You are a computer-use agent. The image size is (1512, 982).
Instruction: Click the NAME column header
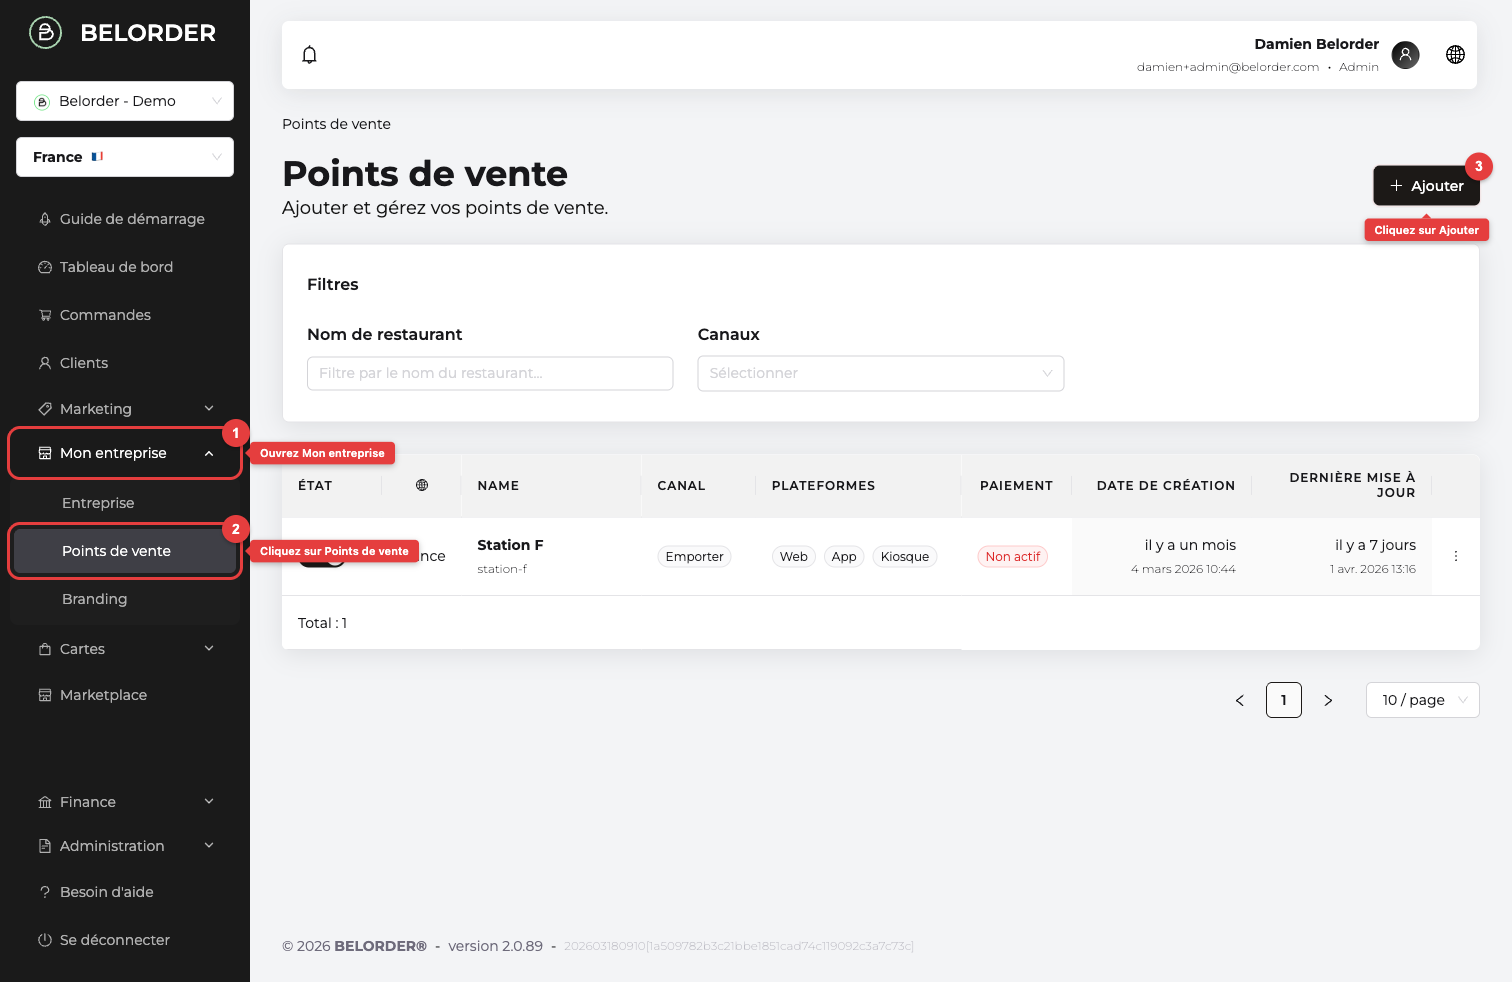(x=498, y=486)
